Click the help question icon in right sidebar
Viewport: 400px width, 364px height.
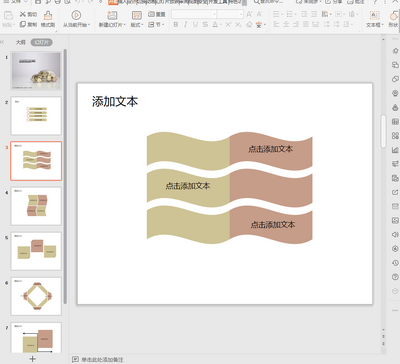click(395, 277)
